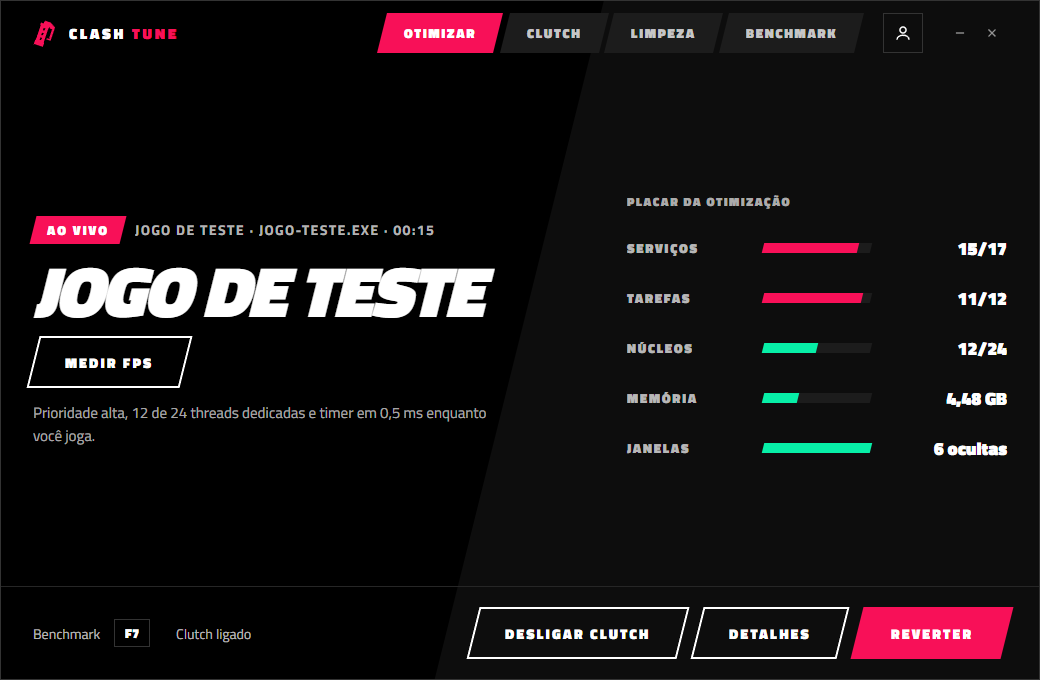
Task: Click the Clash Tune app name
Action: [x=123, y=34]
